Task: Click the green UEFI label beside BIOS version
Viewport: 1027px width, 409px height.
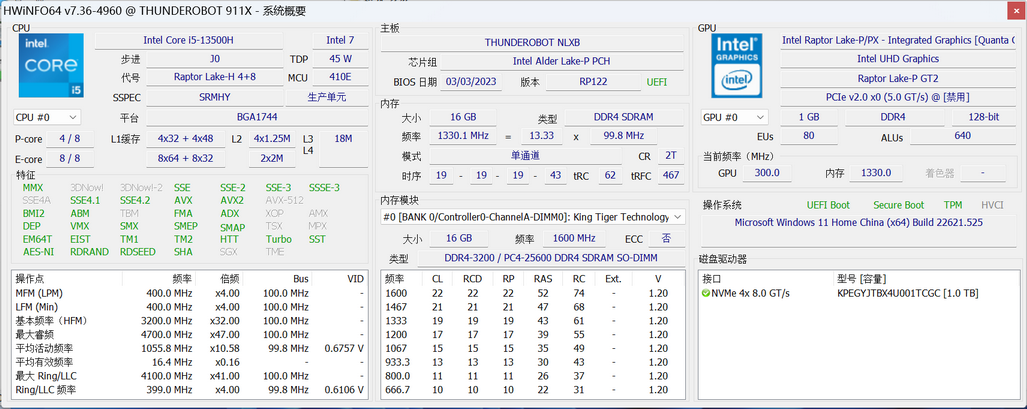Action: pyautogui.click(x=657, y=82)
